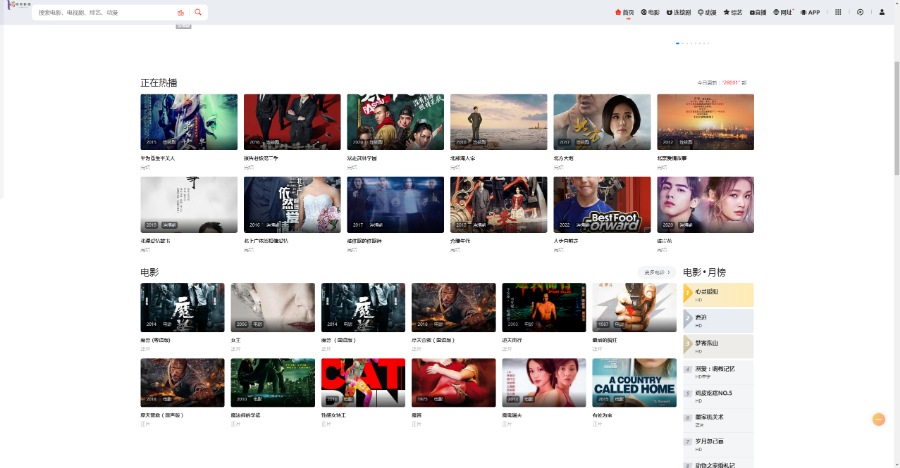Image resolution: width=900 pixels, height=468 pixels.
Task: Open the rank 6 monthly chart entry
Action: 718,420
